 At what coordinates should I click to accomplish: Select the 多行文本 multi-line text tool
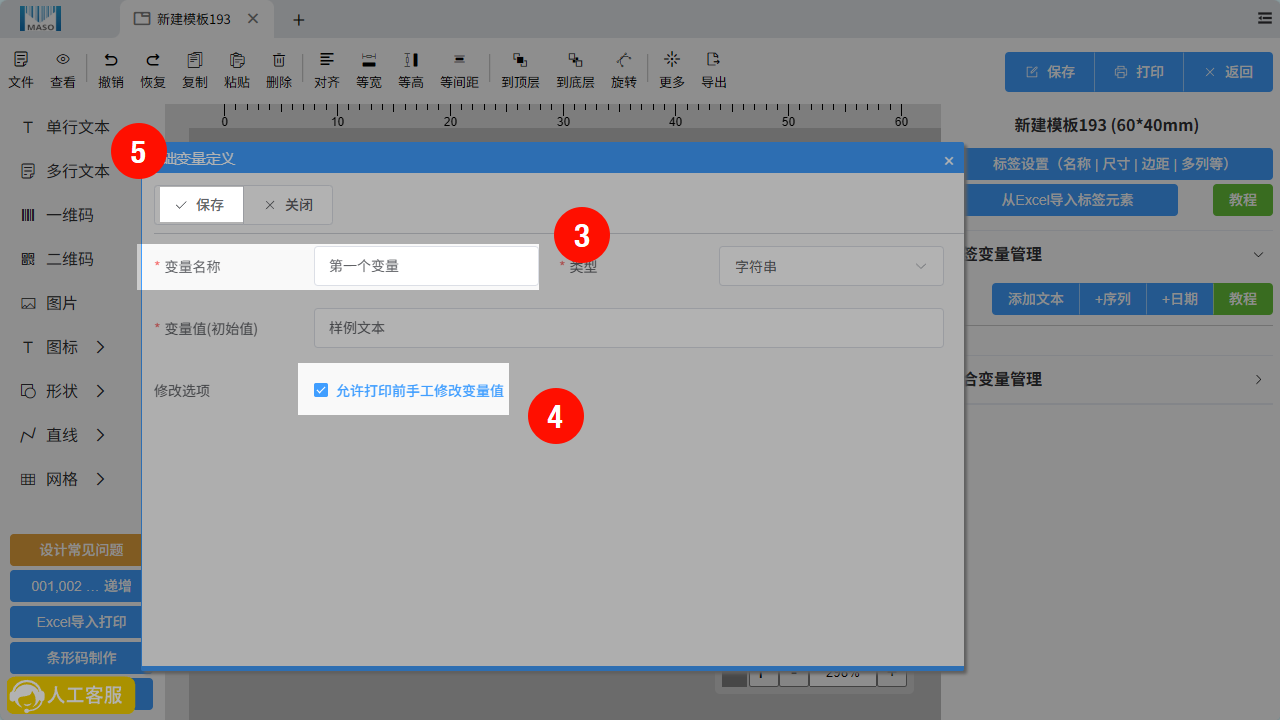tap(66, 171)
